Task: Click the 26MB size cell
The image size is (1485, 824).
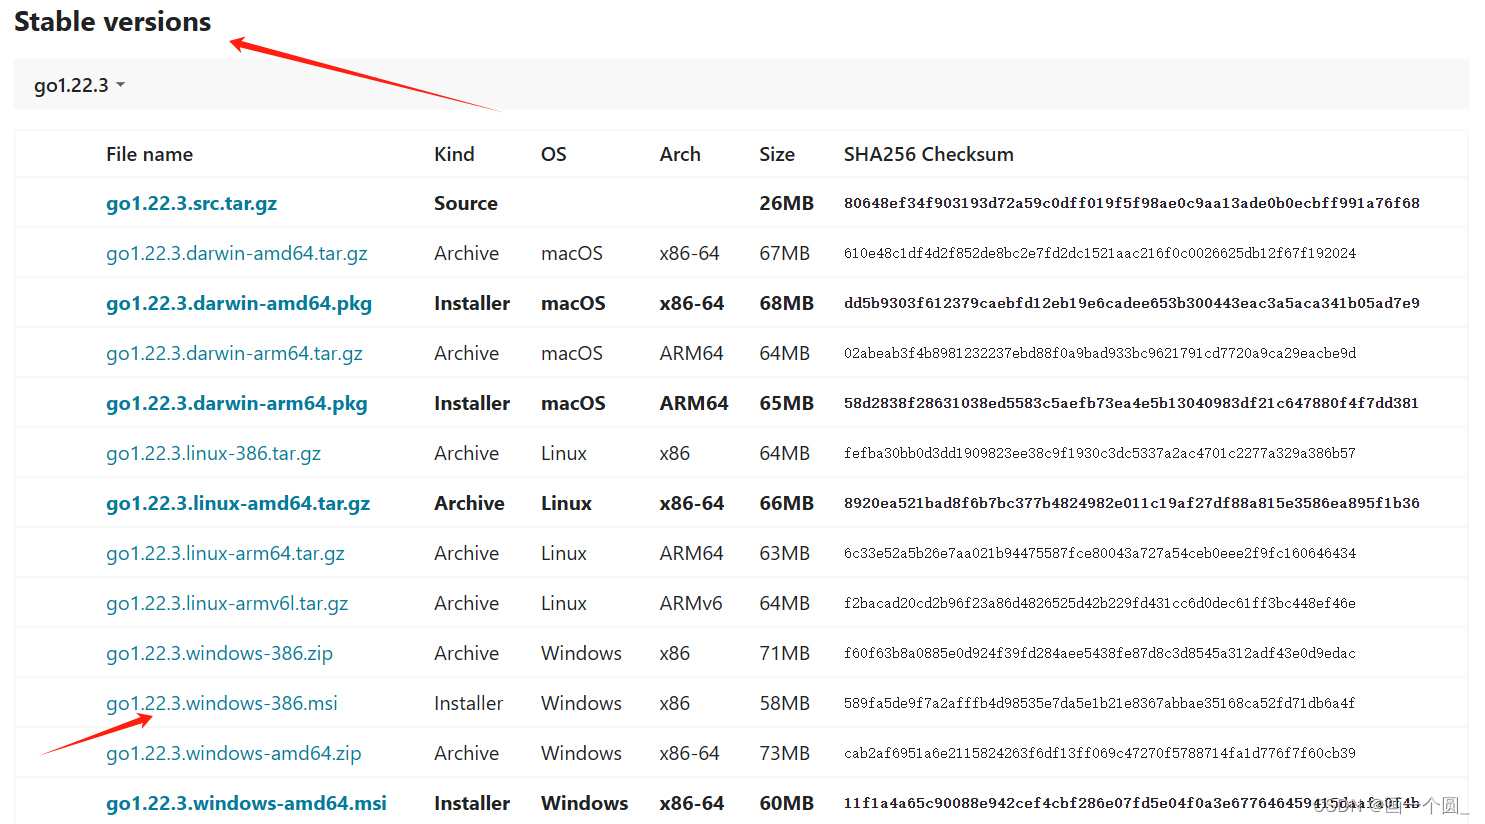Action: pos(786,203)
